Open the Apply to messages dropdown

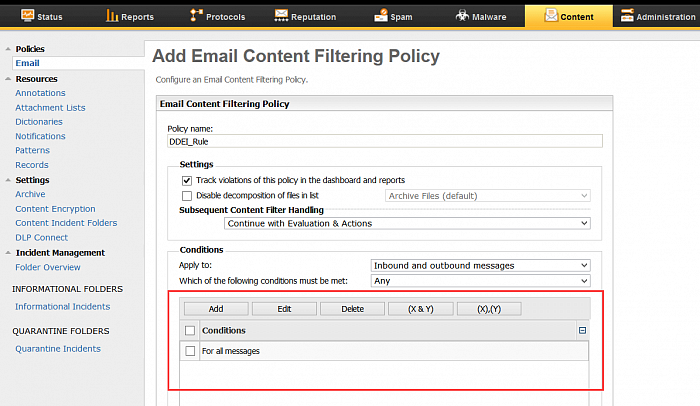pyautogui.click(x=480, y=265)
